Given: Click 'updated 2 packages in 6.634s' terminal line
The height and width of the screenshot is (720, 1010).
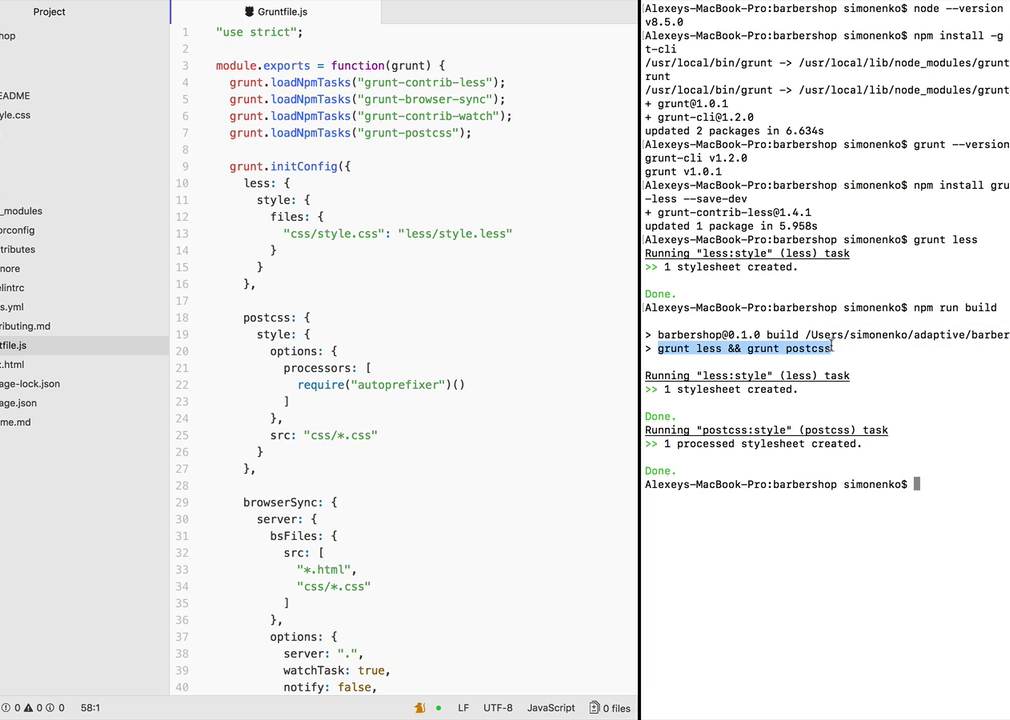Looking at the screenshot, I should coord(734,131).
